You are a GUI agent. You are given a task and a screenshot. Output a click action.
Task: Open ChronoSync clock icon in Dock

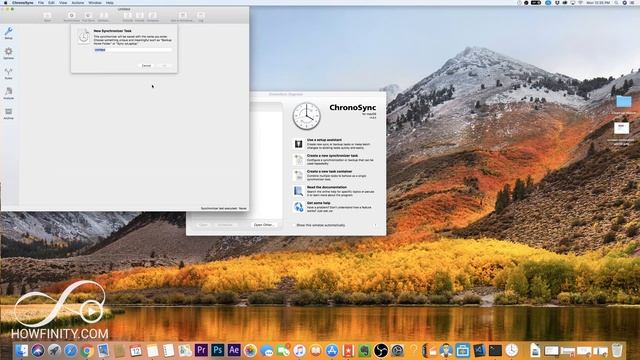pos(511,350)
